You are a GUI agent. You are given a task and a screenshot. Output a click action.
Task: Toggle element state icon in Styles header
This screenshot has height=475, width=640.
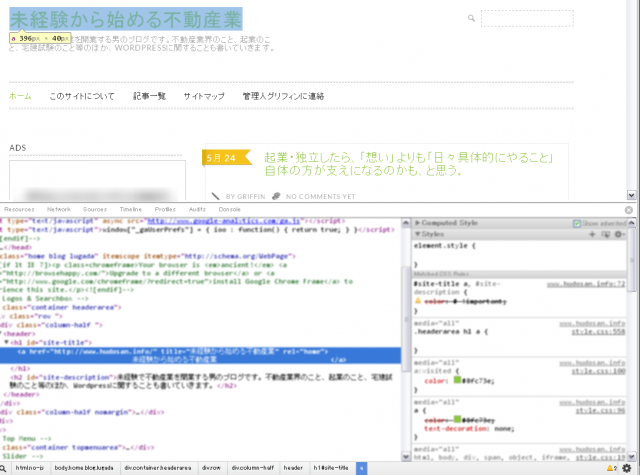[x=606, y=234]
